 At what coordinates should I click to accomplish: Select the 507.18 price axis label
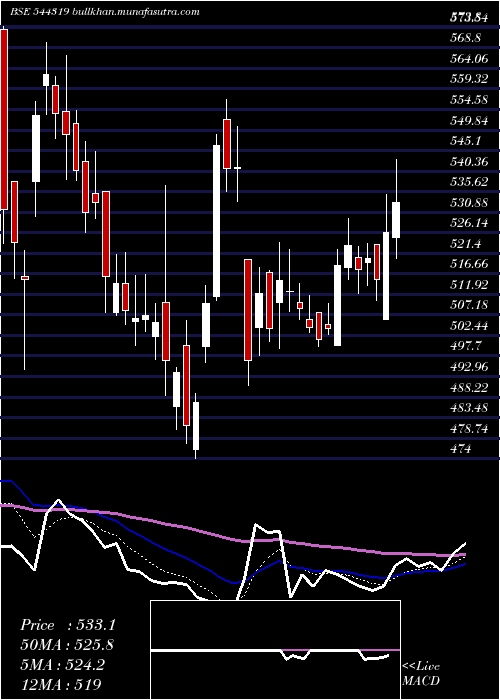pos(468,305)
